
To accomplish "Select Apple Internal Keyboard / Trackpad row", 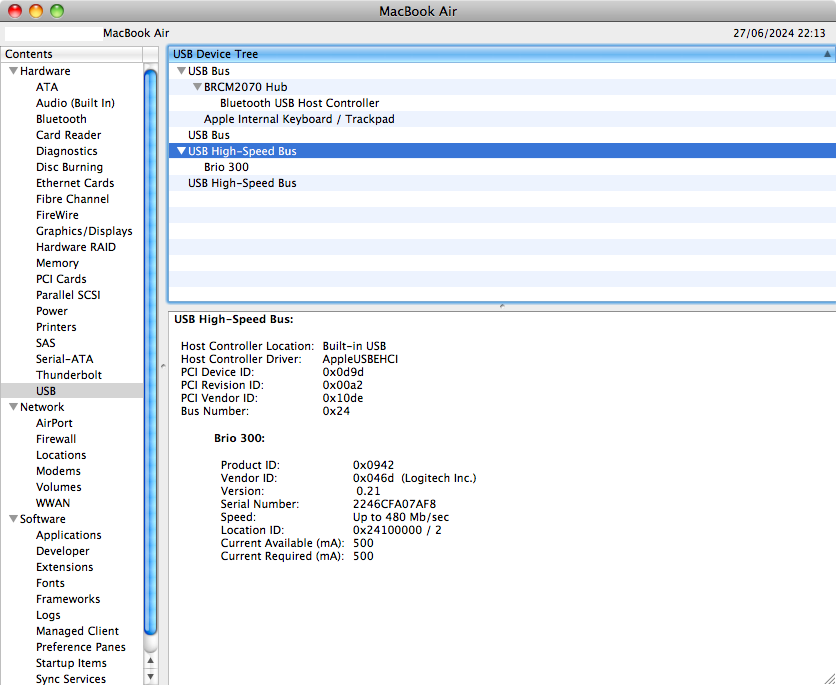I will (x=502, y=119).
